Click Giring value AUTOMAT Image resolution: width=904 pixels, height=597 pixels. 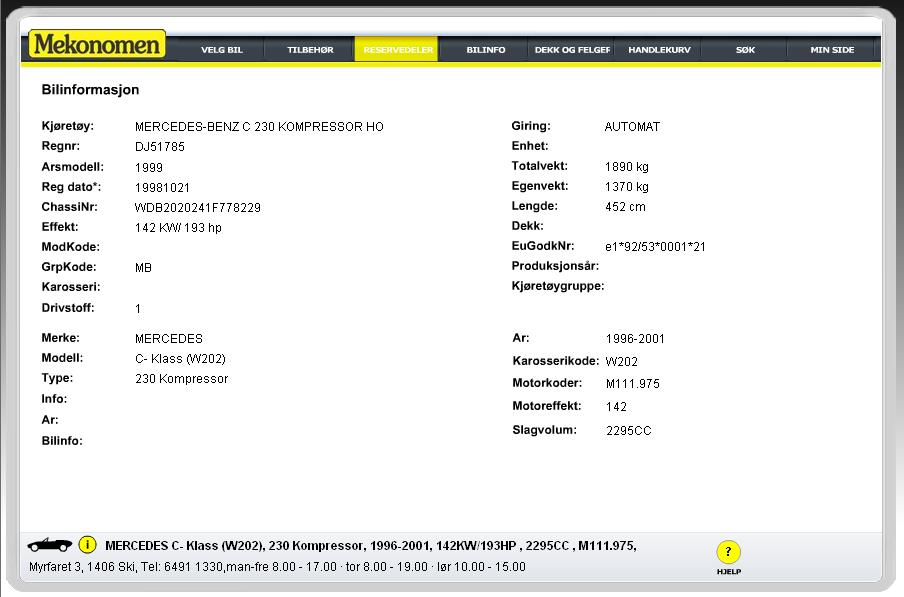pos(632,127)
